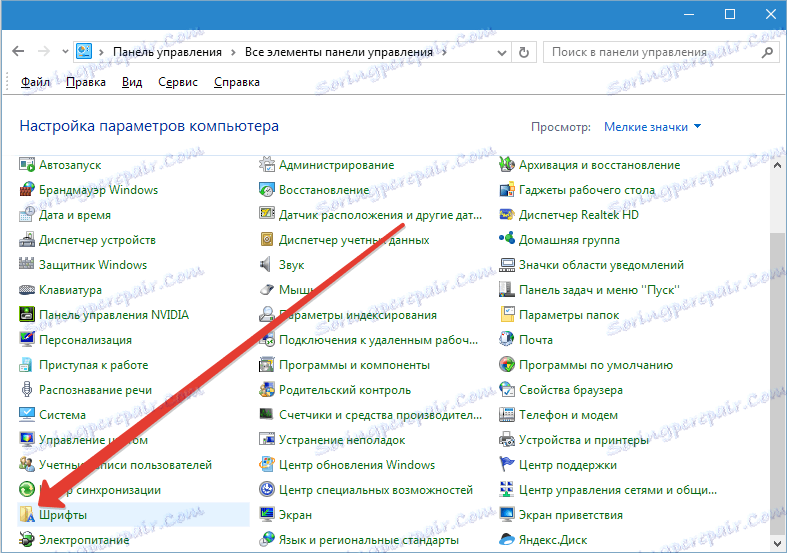The width and height of the screenshot is (787, 553).
Task: Click the Распознавание речи microphone icon
Action: tap(27, 390)
